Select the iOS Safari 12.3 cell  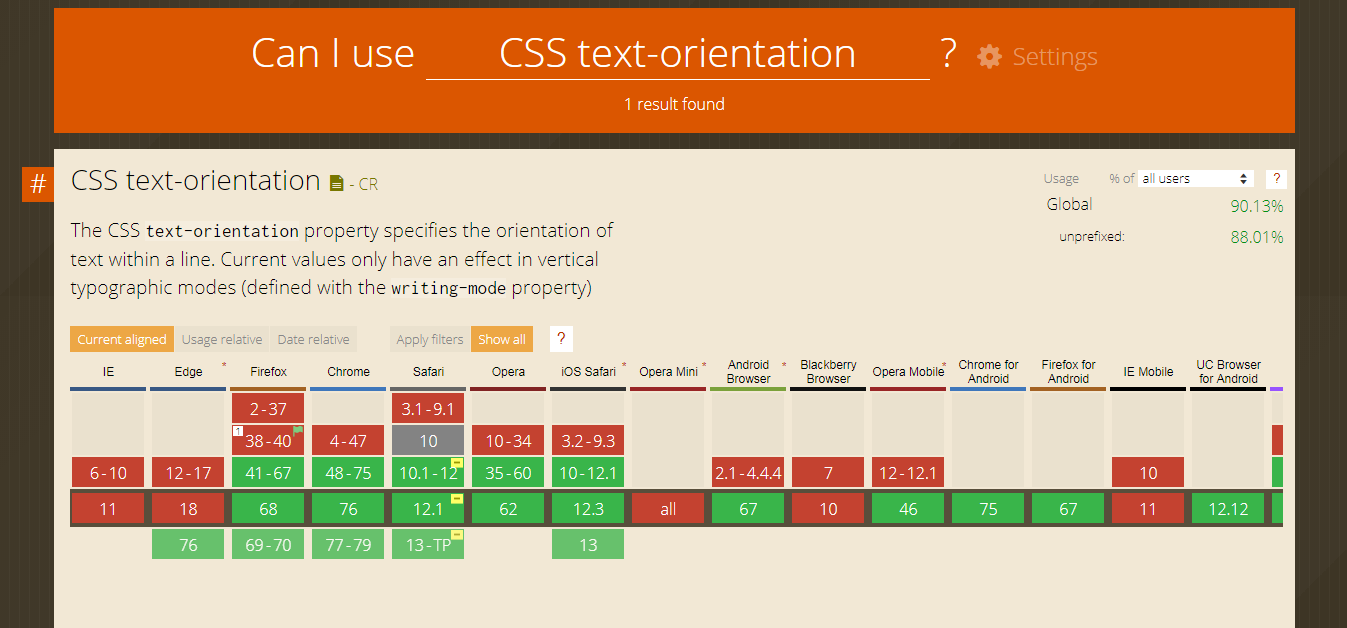pos(588,509)
